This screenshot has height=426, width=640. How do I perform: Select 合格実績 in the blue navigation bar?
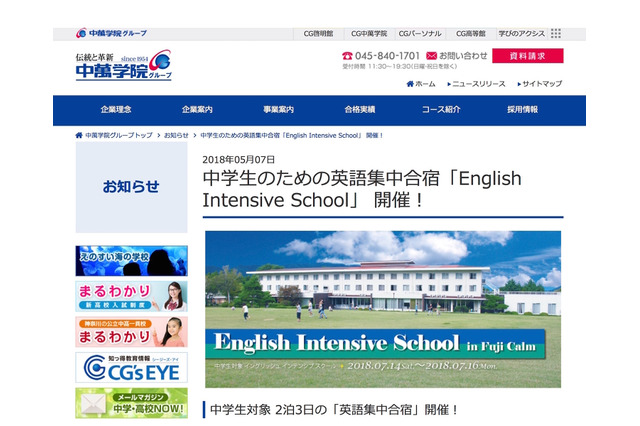(x=360, y=109)
